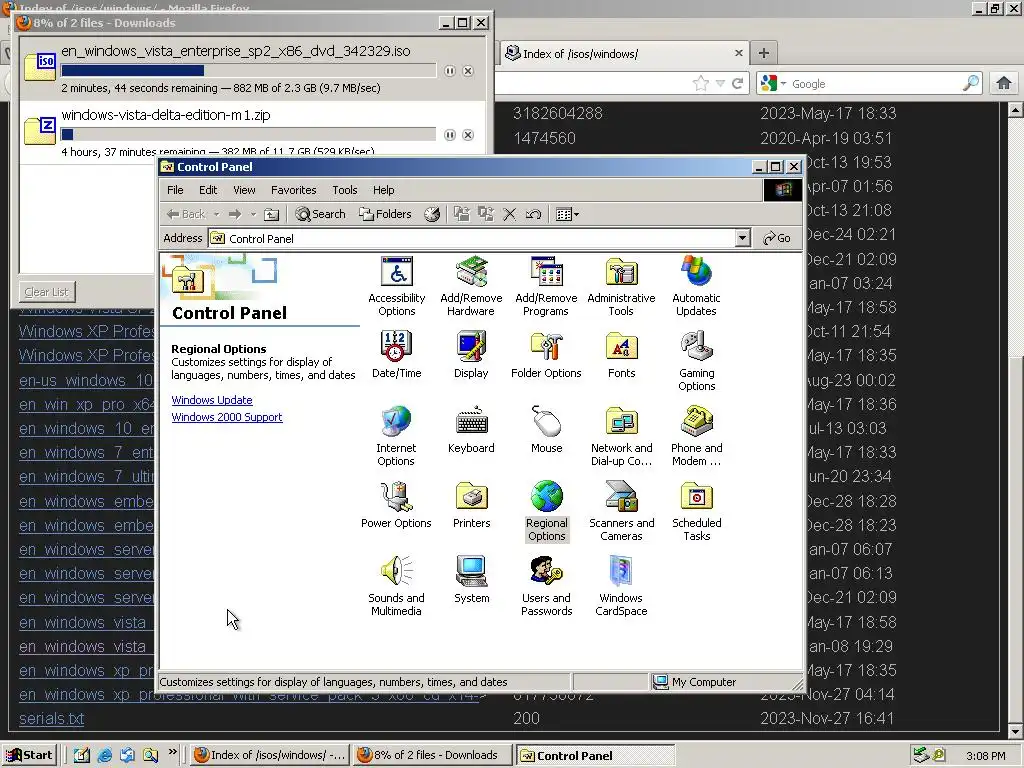Select Regional Options icon
This screenshot has width=1024, height=768.
(546, 511)
